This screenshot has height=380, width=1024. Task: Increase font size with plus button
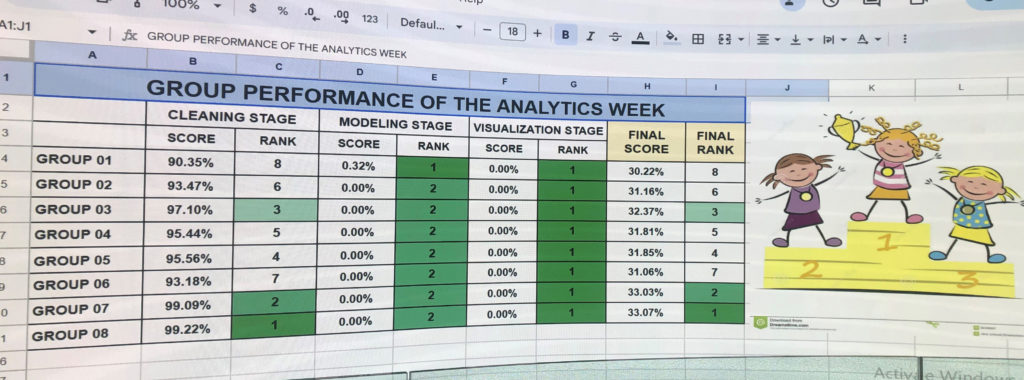click(x=537, y=33)
